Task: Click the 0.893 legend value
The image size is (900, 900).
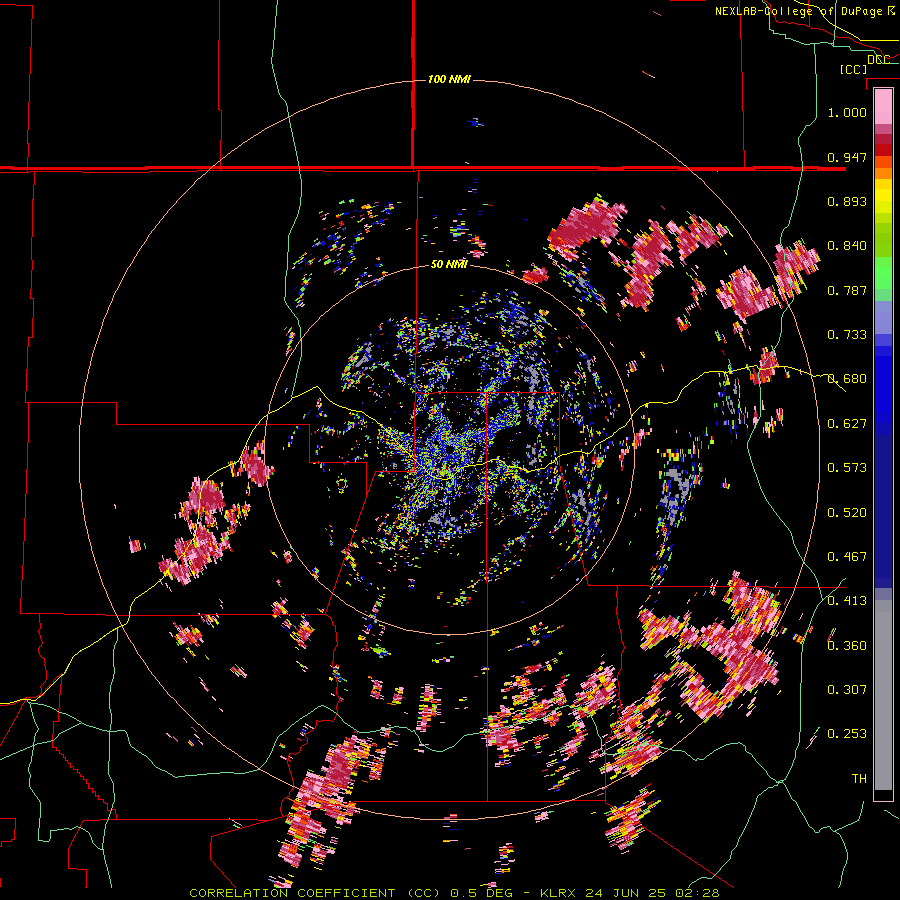Action: pyautogui.click(x=847, y=201)
